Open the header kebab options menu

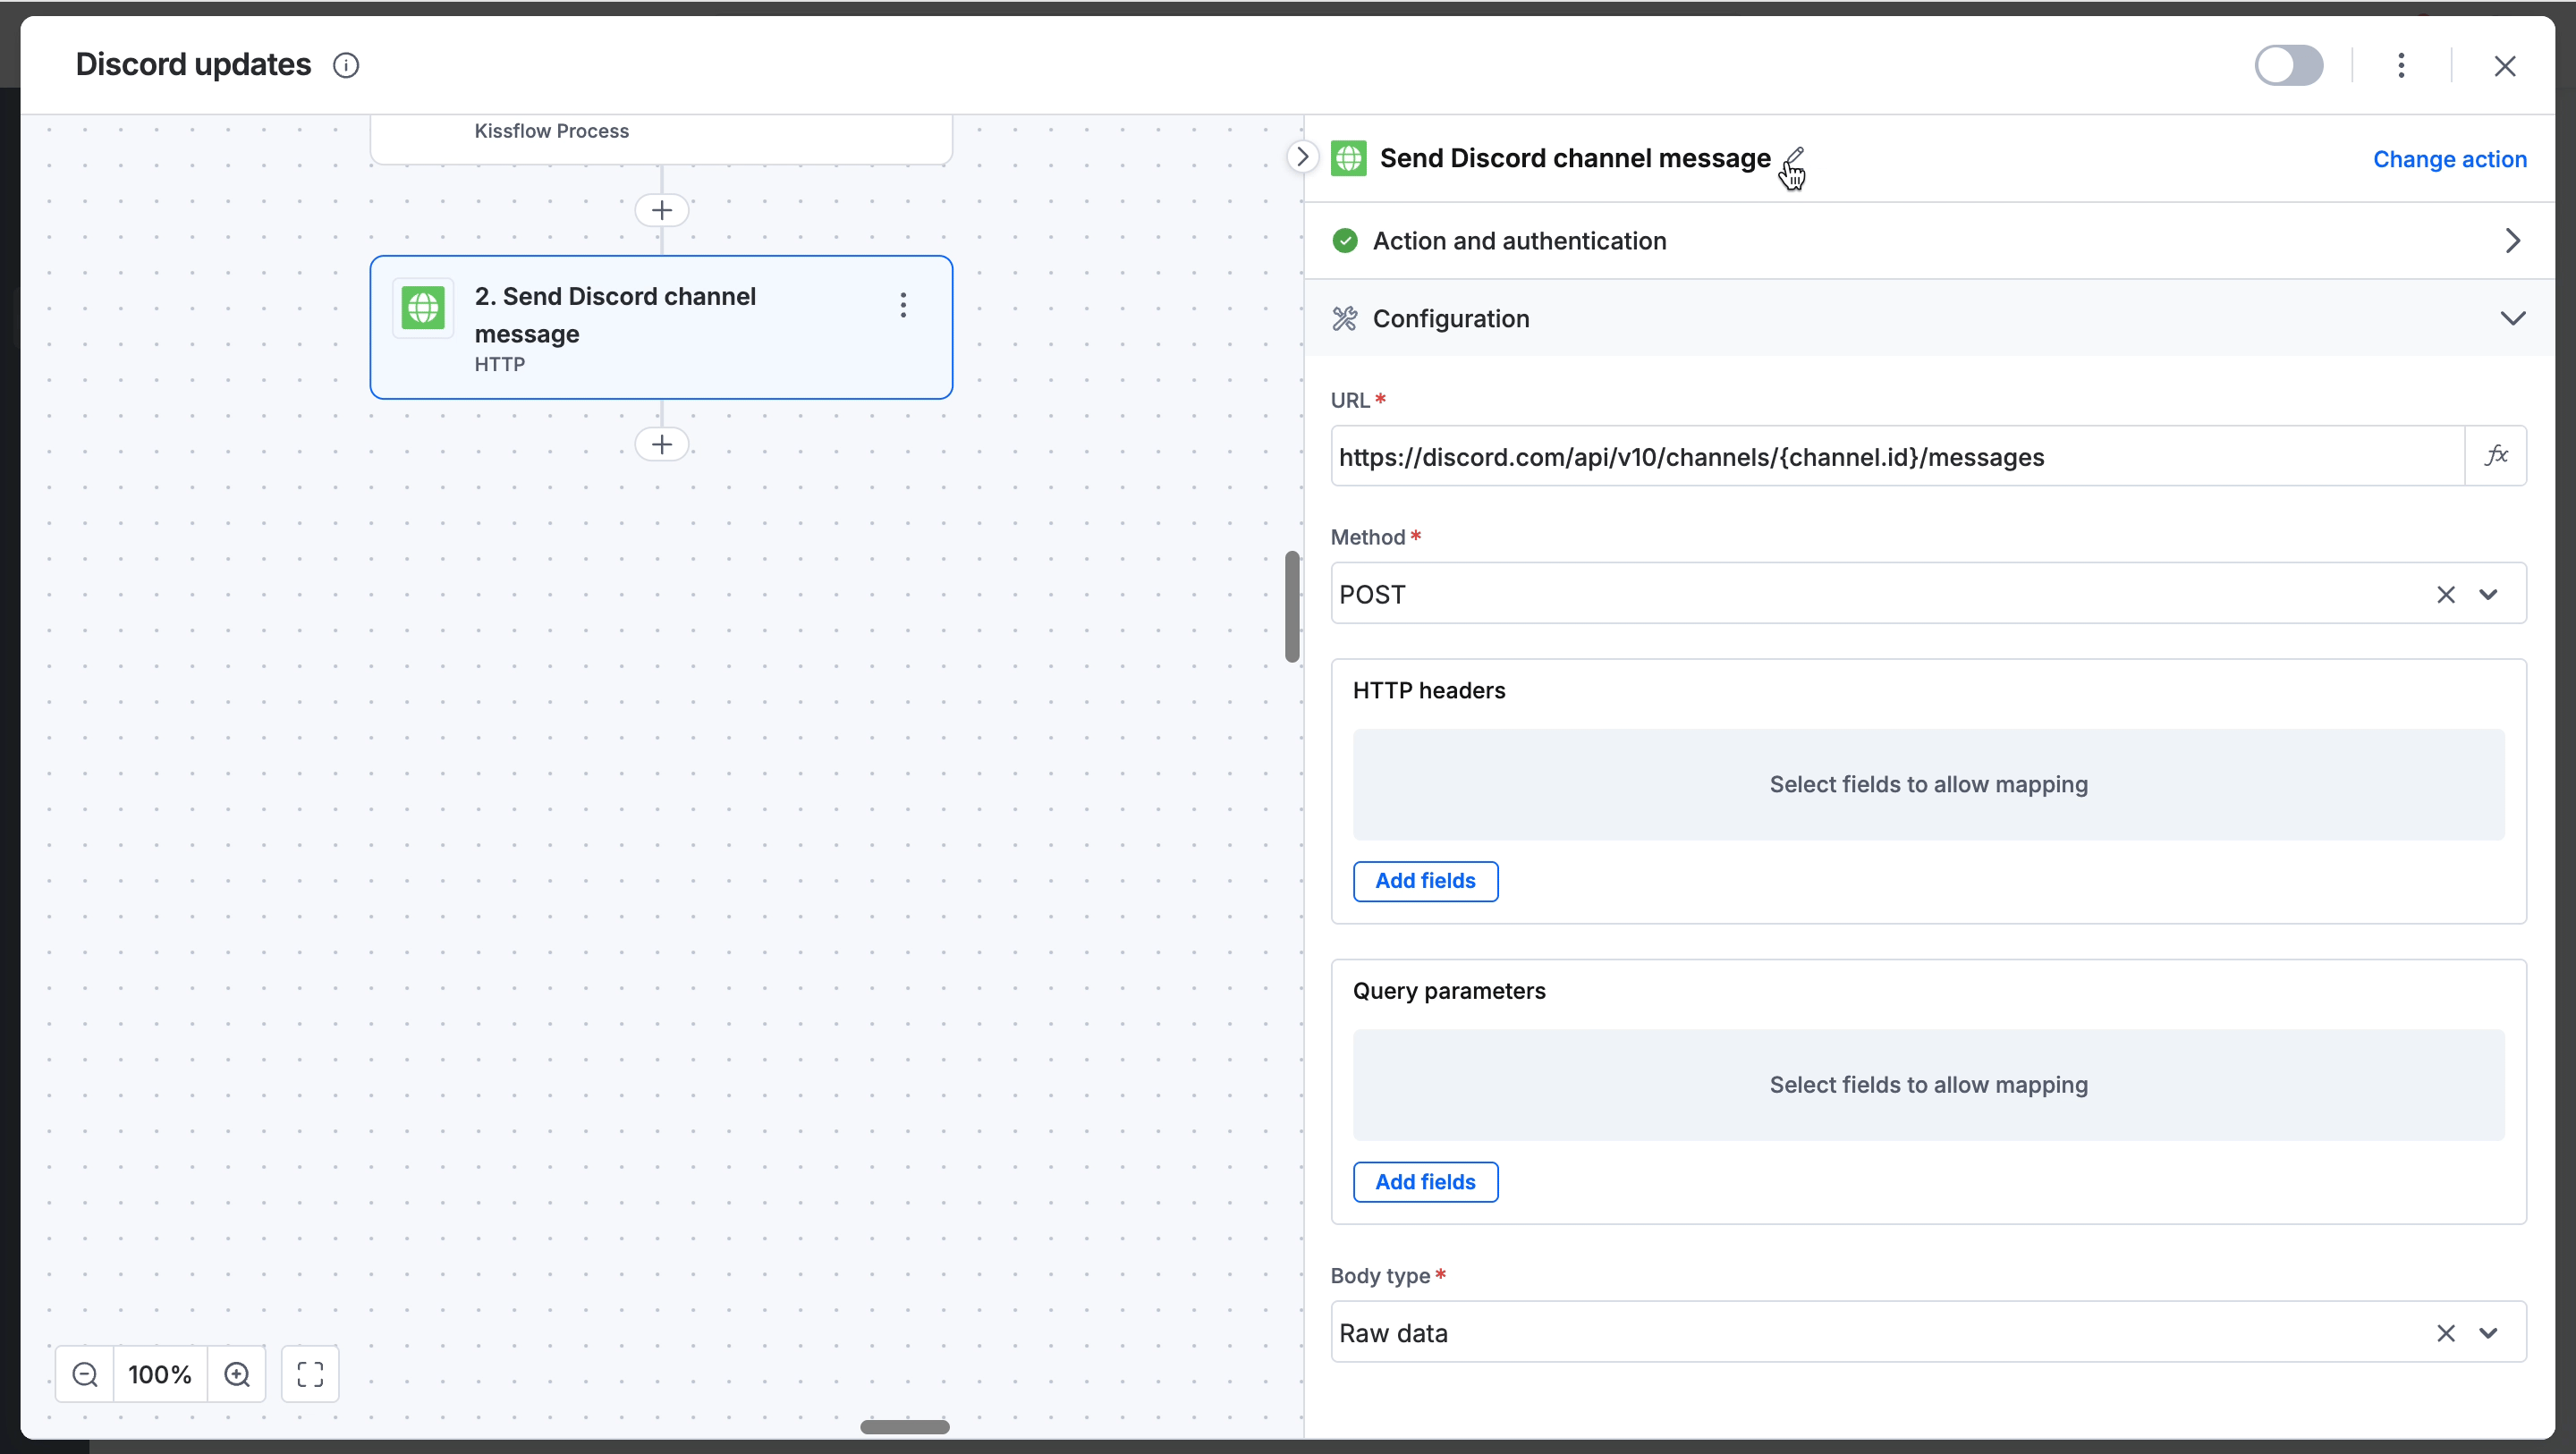[x=2401, y=66]
